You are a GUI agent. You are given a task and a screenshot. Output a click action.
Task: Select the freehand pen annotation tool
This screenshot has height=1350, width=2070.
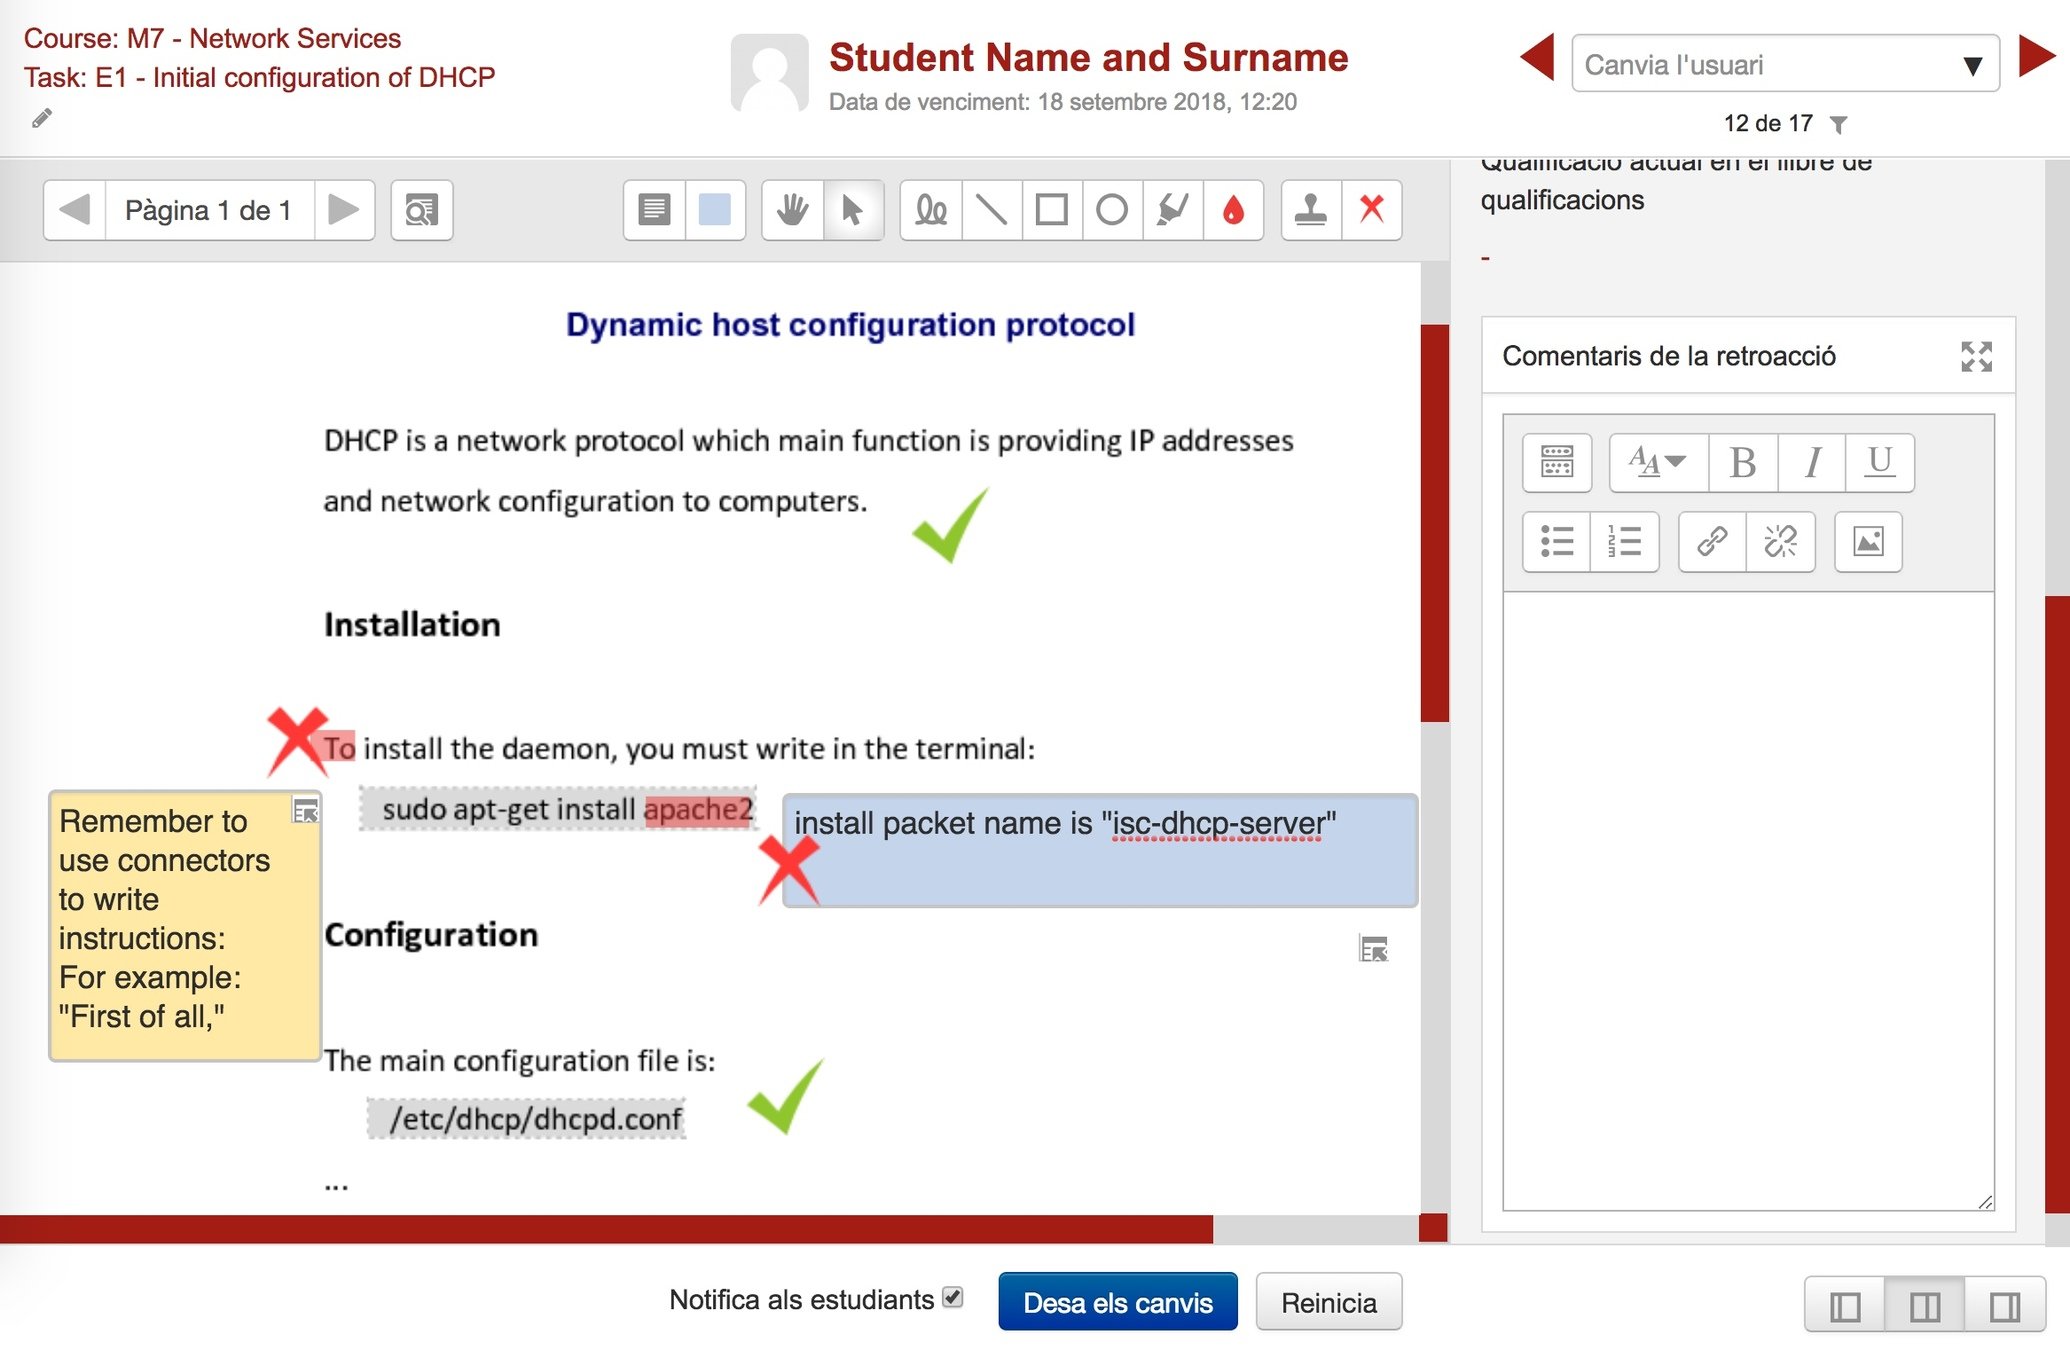[931, 210]
